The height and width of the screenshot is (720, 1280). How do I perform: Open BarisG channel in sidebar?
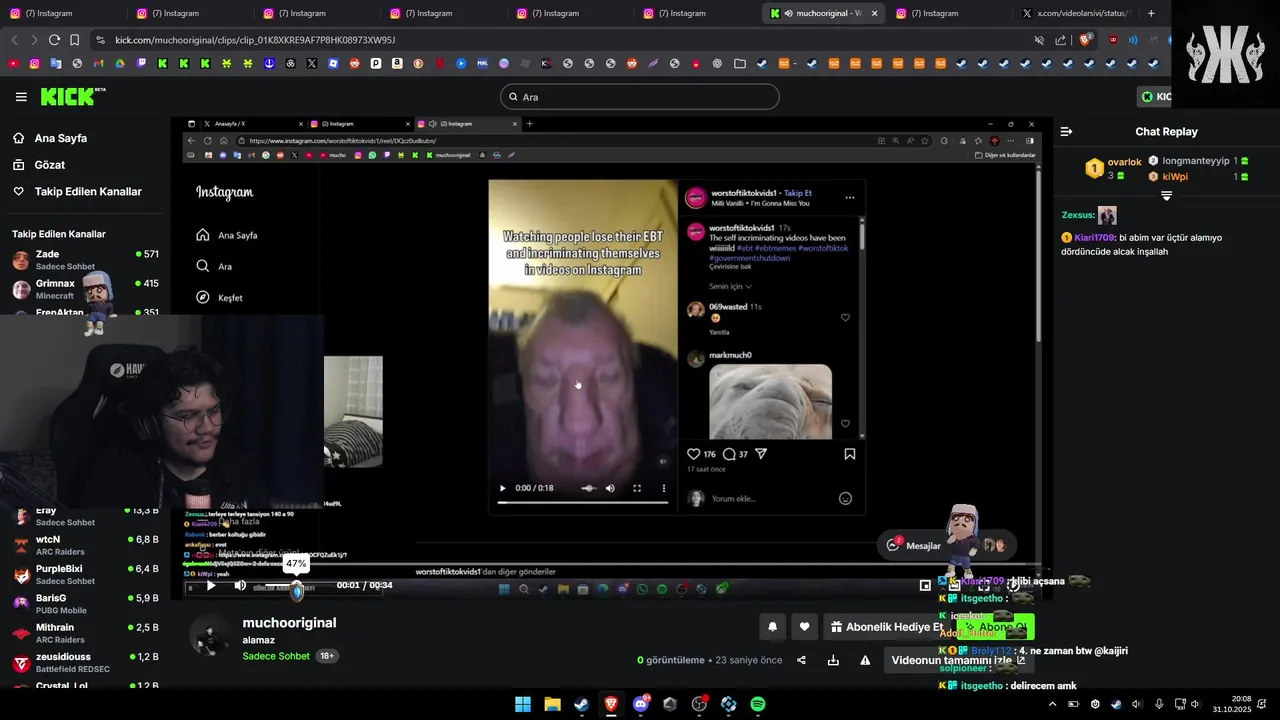tap(85, 604)
